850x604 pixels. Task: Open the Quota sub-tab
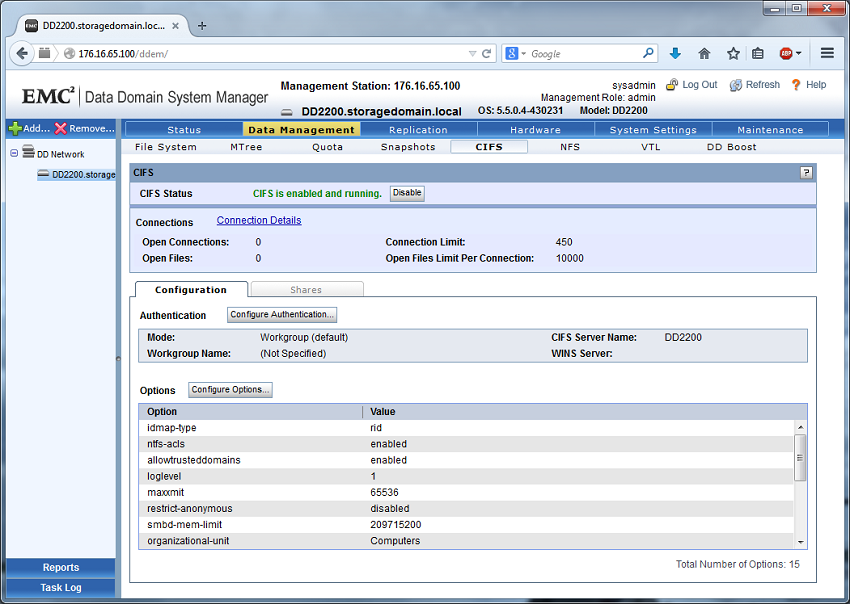[327, 147]
